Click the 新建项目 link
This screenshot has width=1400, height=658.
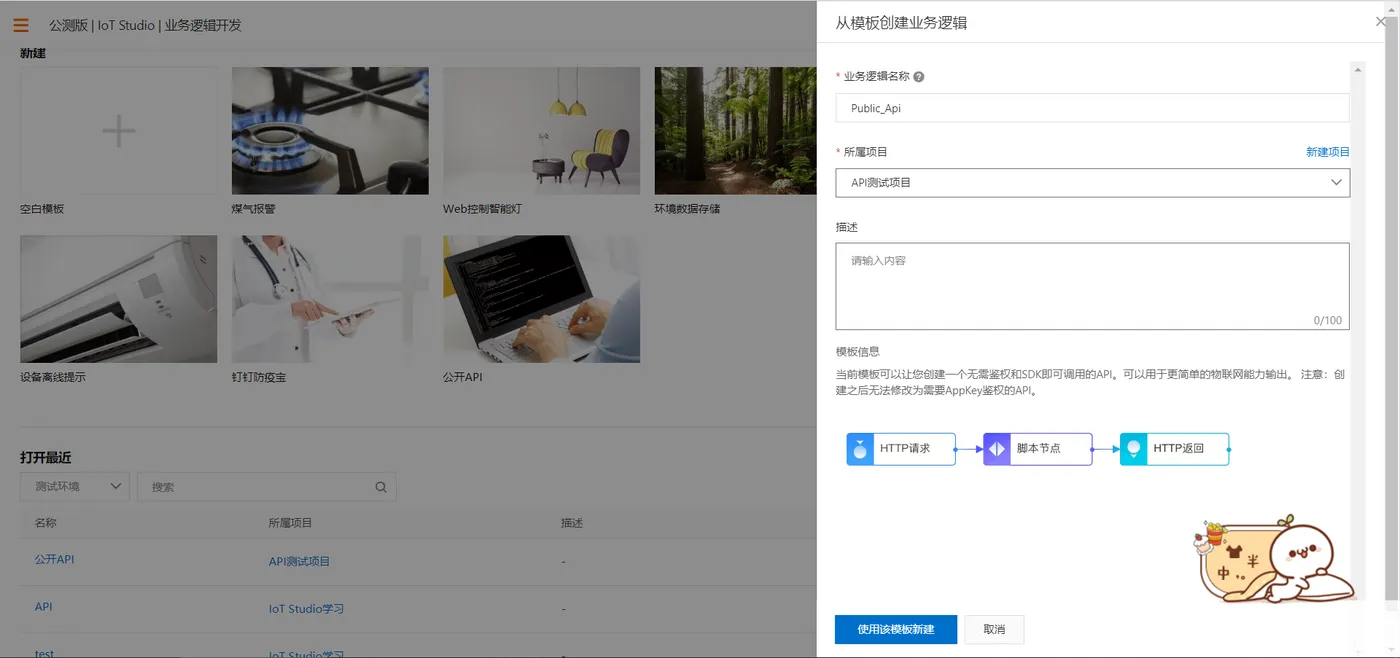coord(1328,152)
